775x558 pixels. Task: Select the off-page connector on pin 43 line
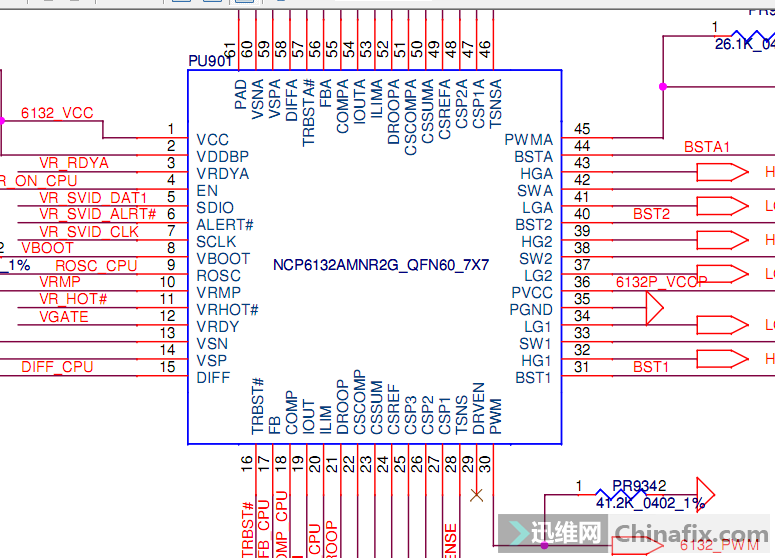(722, 172)
